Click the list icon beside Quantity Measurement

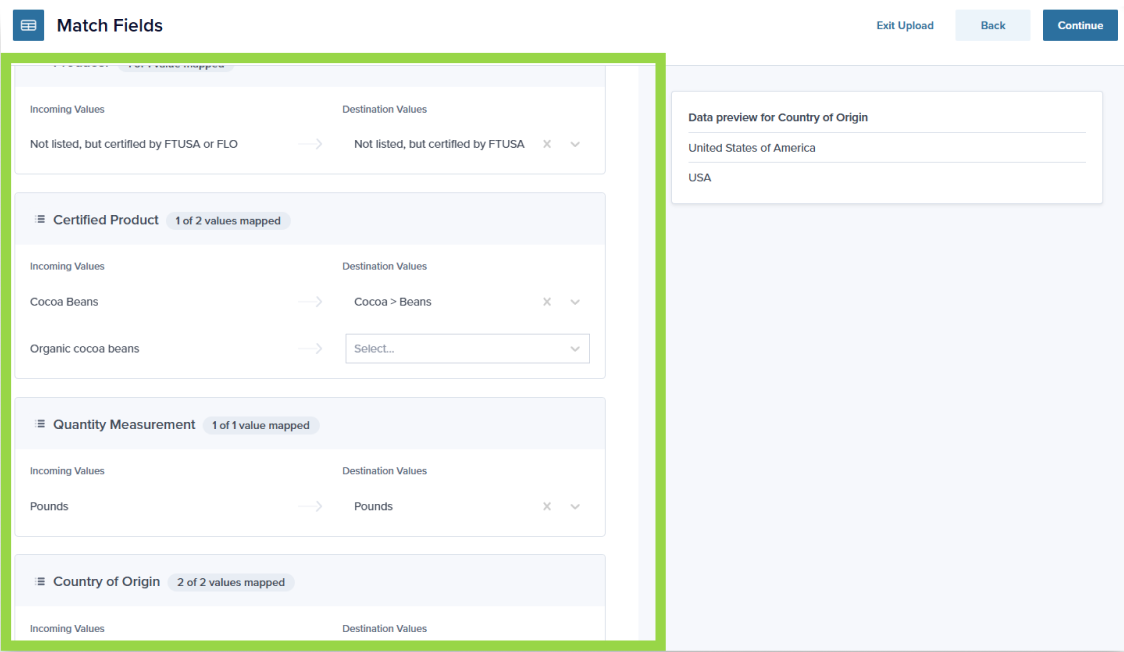(x=40, y=424)
